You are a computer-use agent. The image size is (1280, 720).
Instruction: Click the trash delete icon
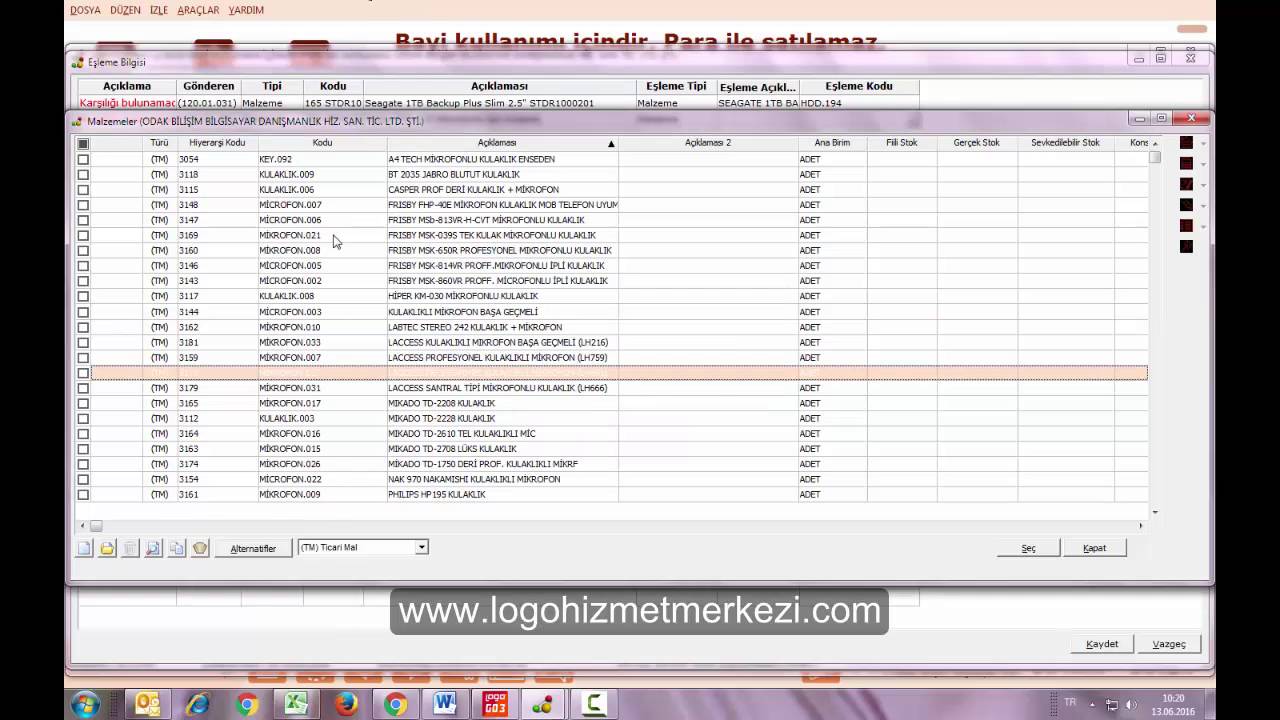click(x=130, y=548)
